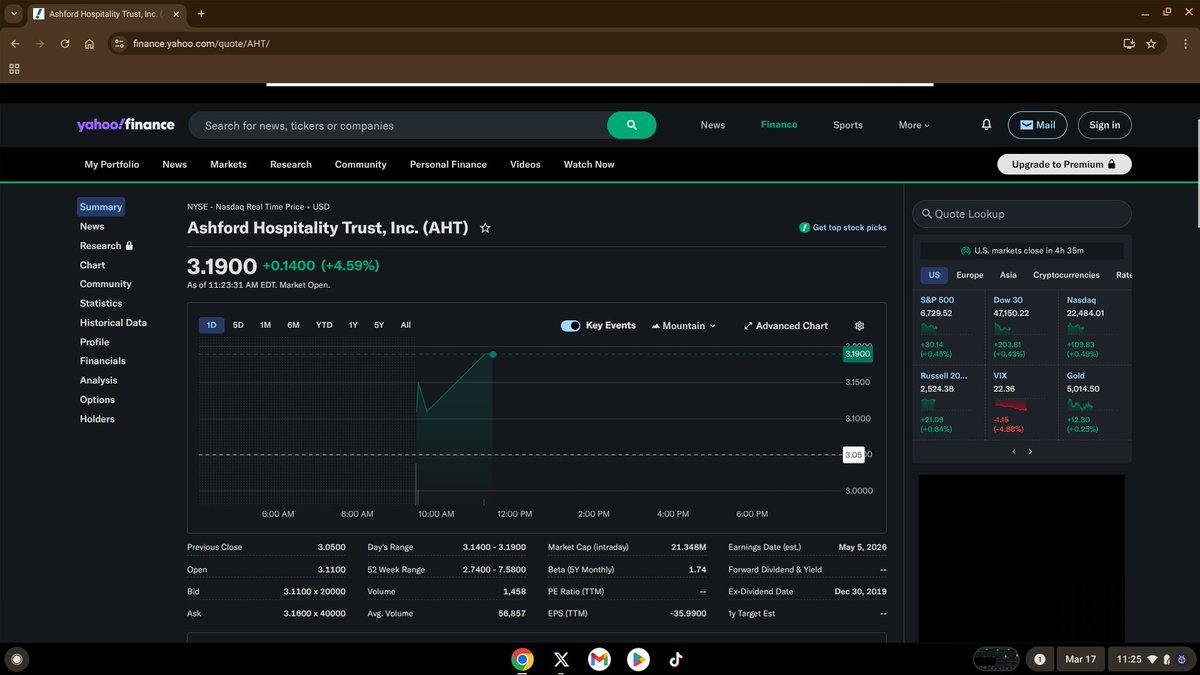Click the Mail button
Viewport: 1200px width, 675px height.
pyautogui.click(x=1037, y=125)
